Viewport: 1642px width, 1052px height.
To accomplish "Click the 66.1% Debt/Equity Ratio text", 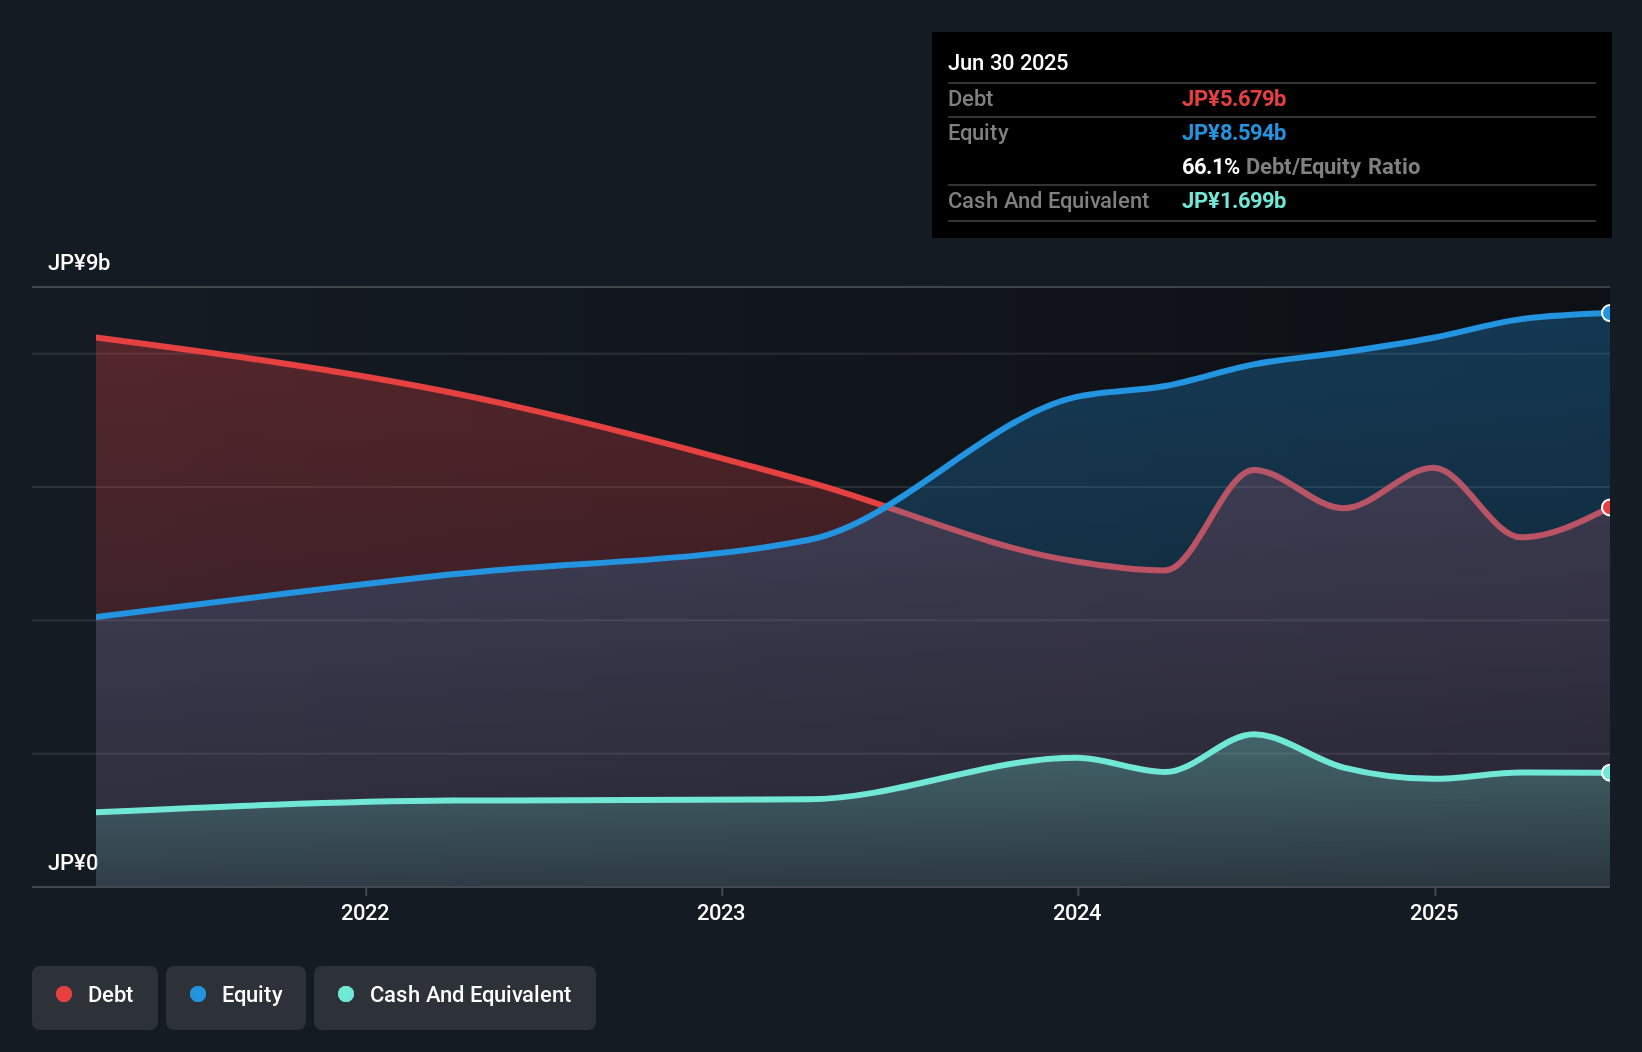I will pyautogui.click(x=1301, y=166).
